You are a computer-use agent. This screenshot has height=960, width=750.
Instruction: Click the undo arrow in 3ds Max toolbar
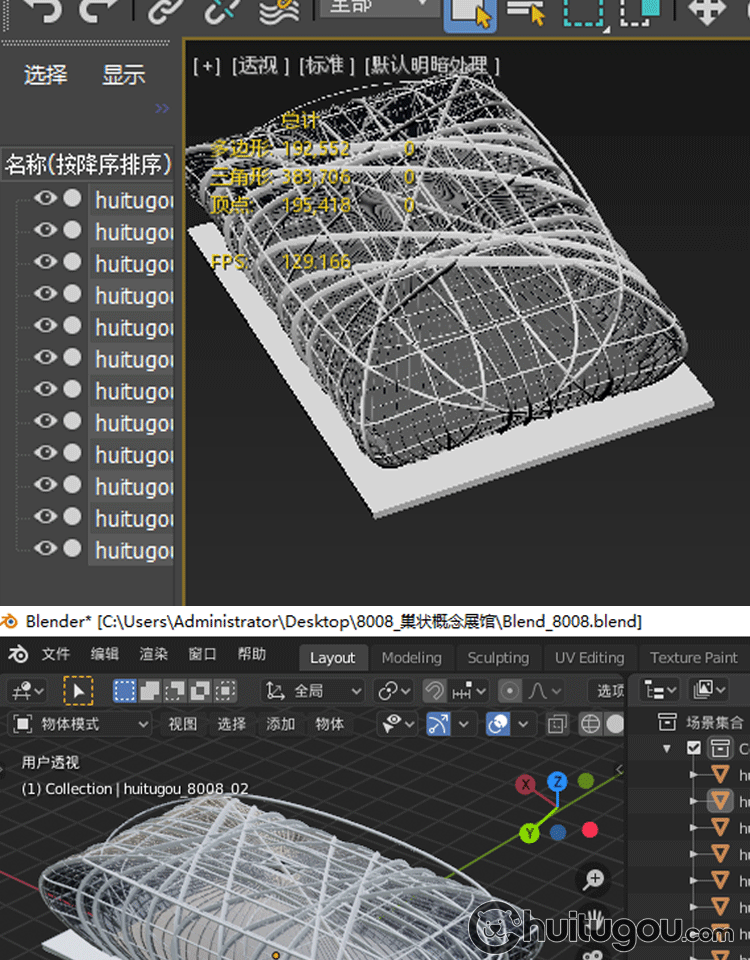point(42,10)
